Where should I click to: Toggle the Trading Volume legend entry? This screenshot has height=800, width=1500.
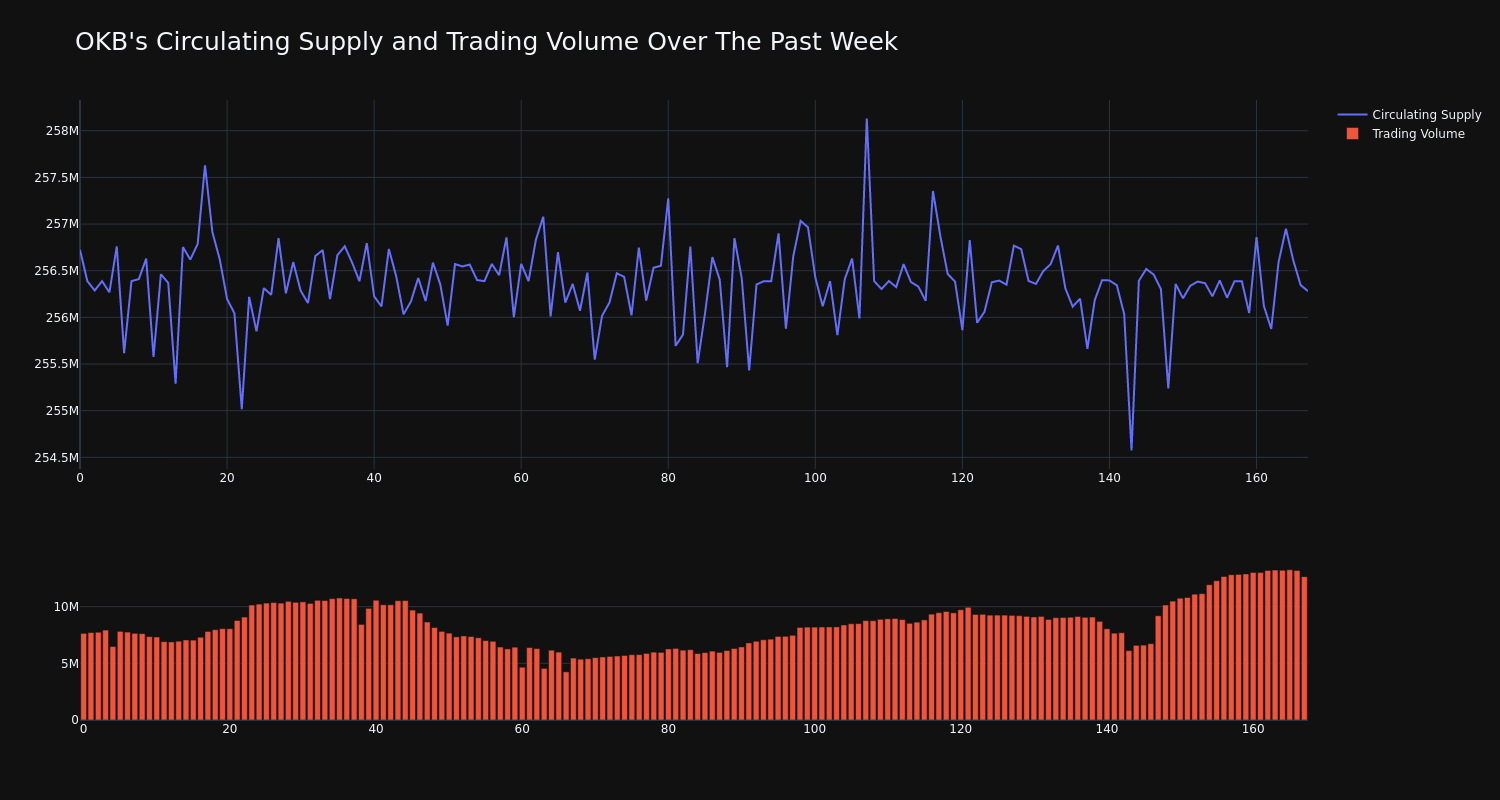coord(1409,134)
